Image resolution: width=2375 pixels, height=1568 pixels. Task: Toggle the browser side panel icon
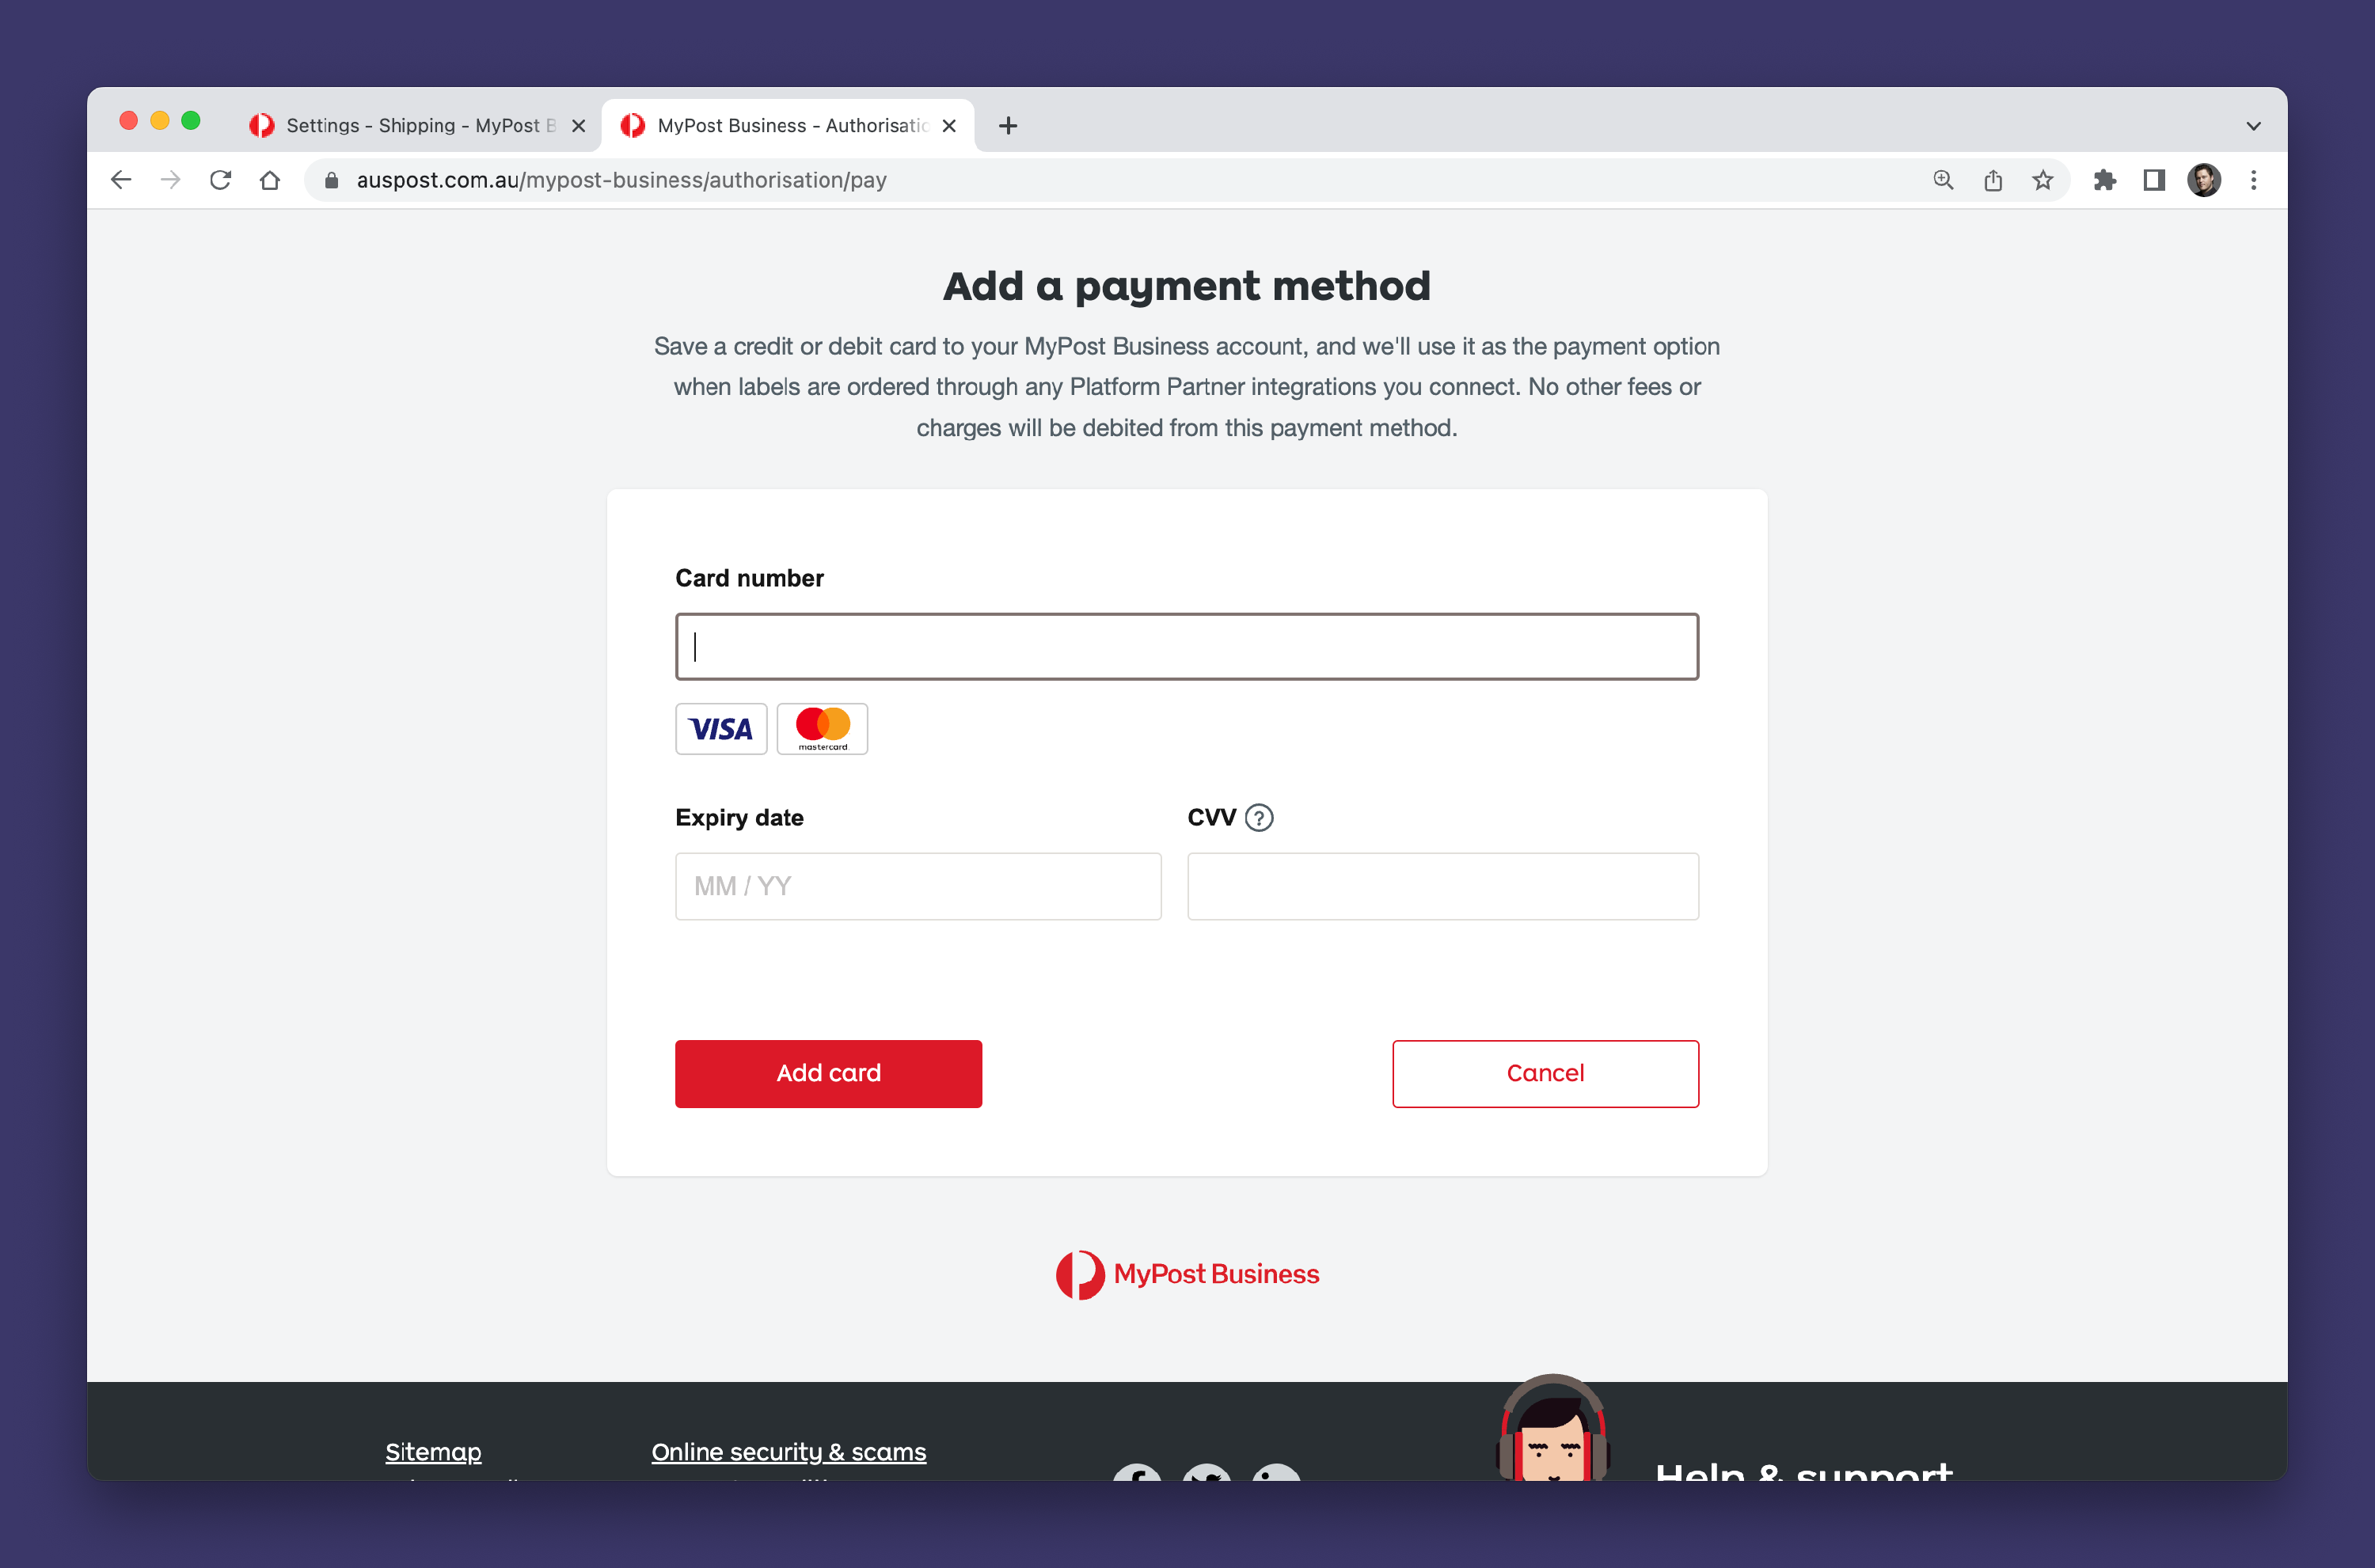click(2154, 180)
